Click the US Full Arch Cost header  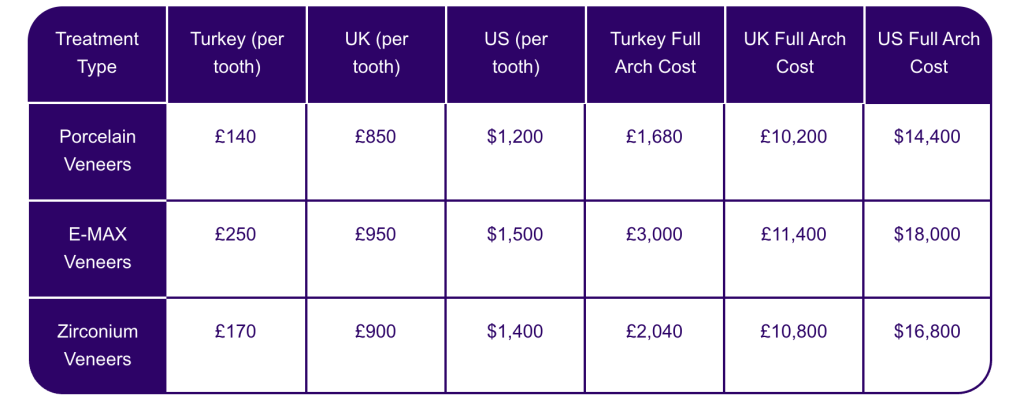coord(928,54)
